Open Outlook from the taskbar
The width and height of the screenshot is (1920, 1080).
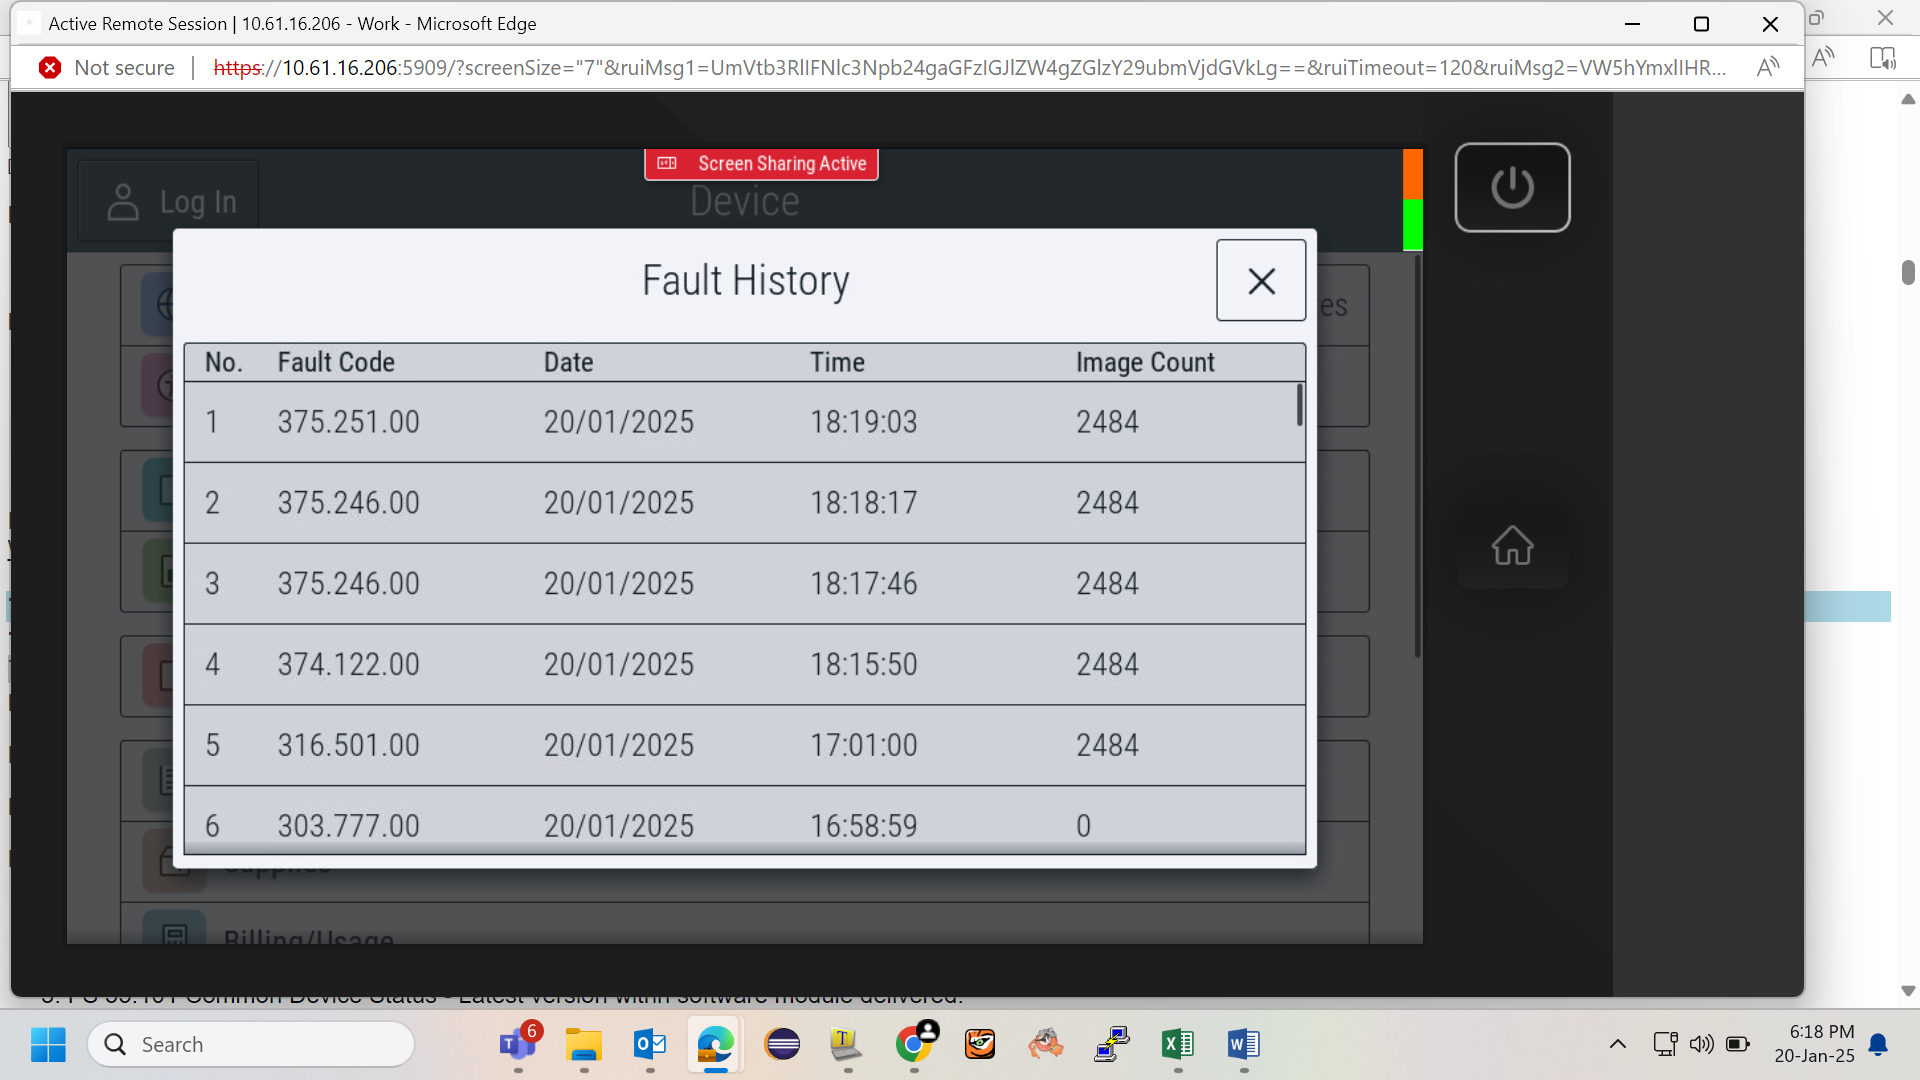click(x=650, y=1045)
